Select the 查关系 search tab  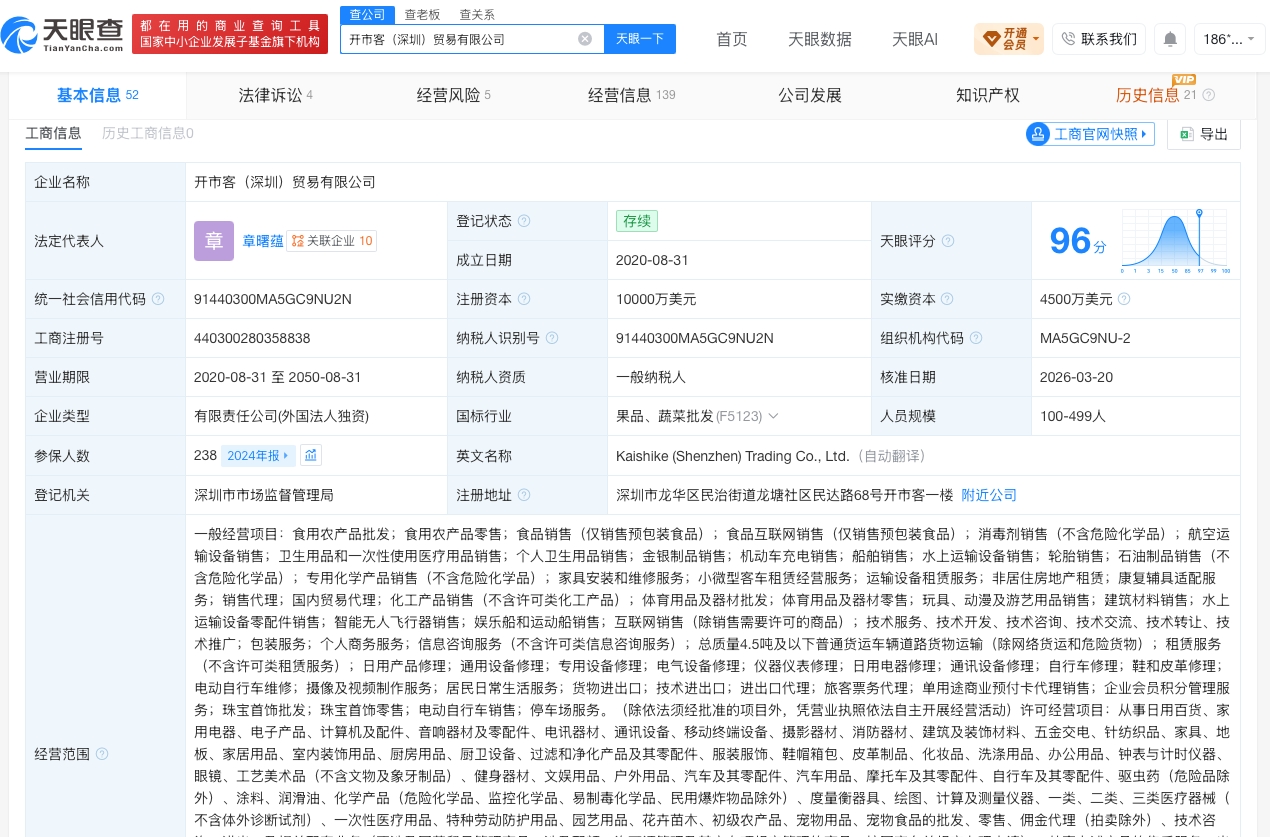coord(477,15)
